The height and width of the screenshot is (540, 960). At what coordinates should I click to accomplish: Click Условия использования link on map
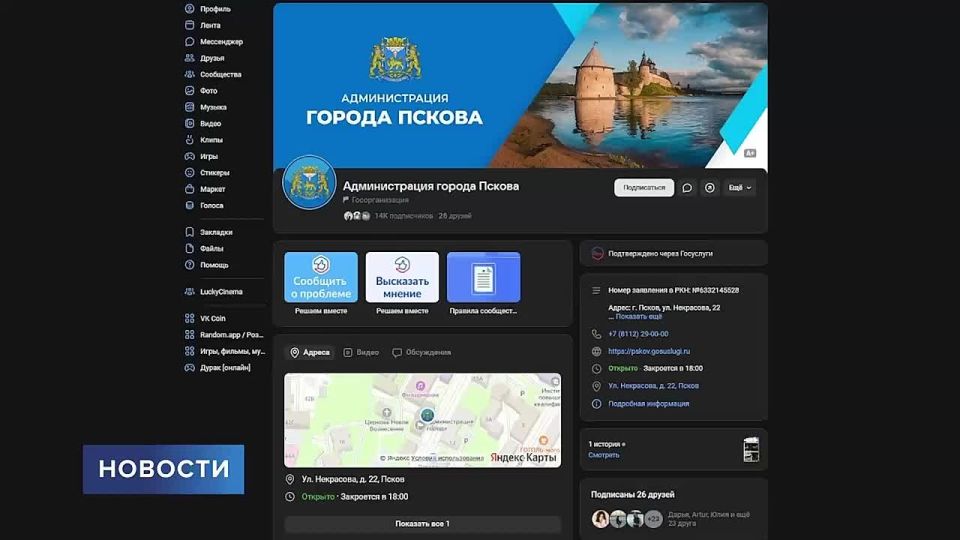tap(447, 458)
